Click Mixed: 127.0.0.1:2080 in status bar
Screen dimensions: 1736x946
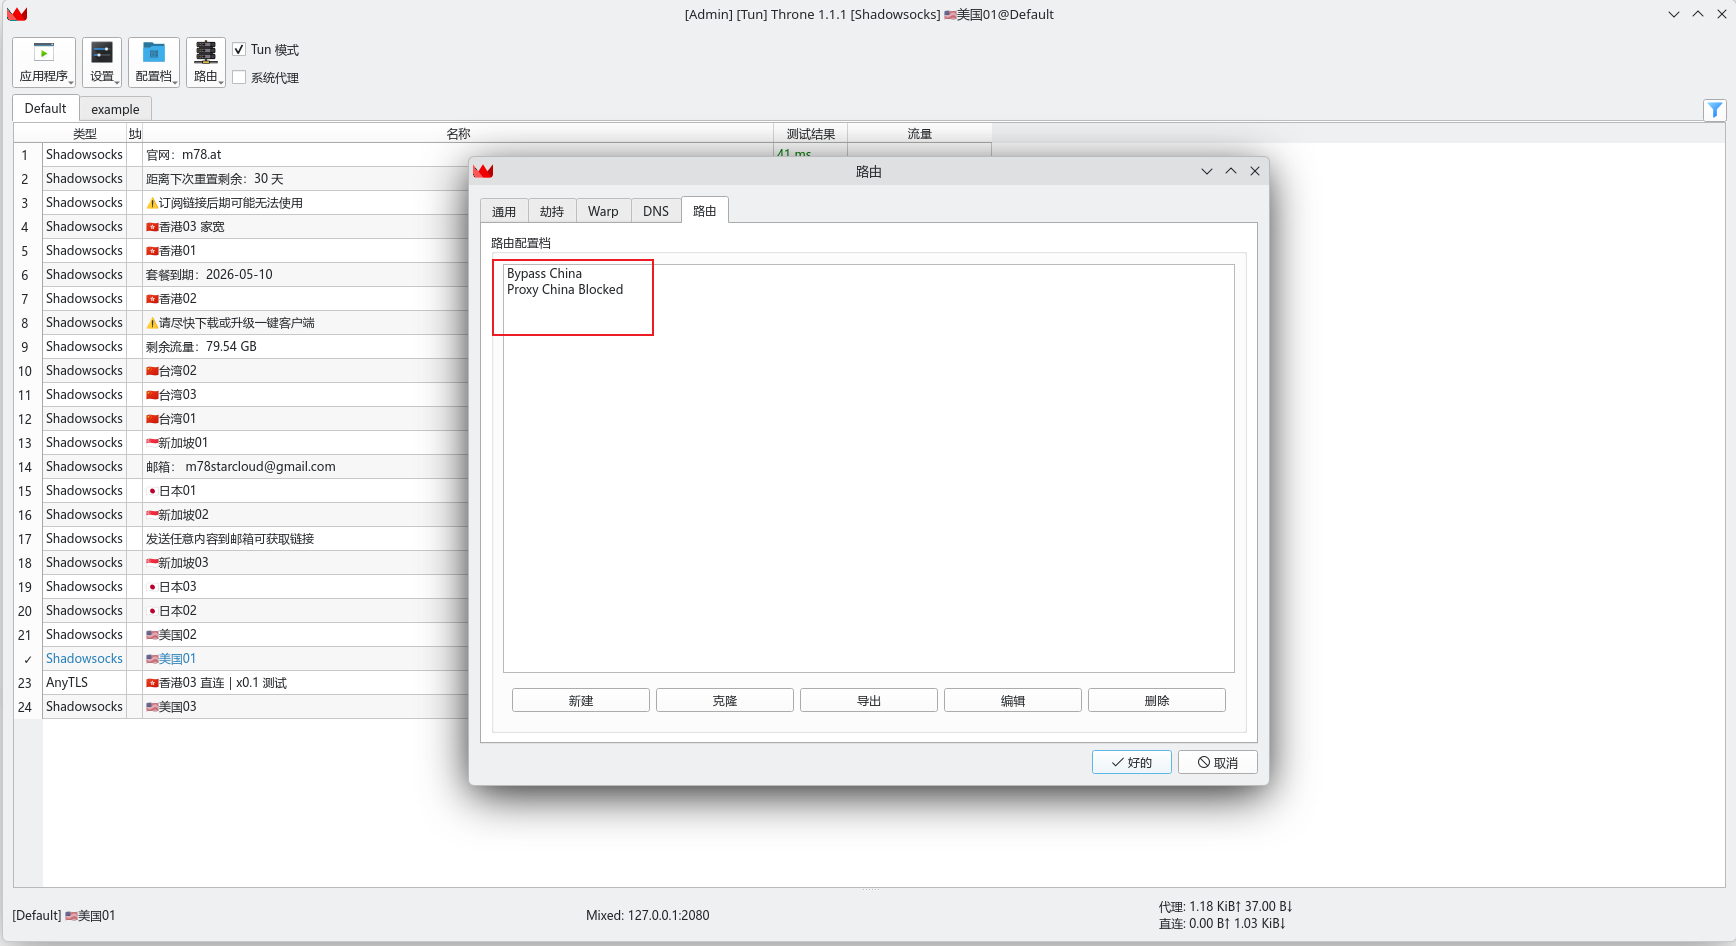pos(648,915)
